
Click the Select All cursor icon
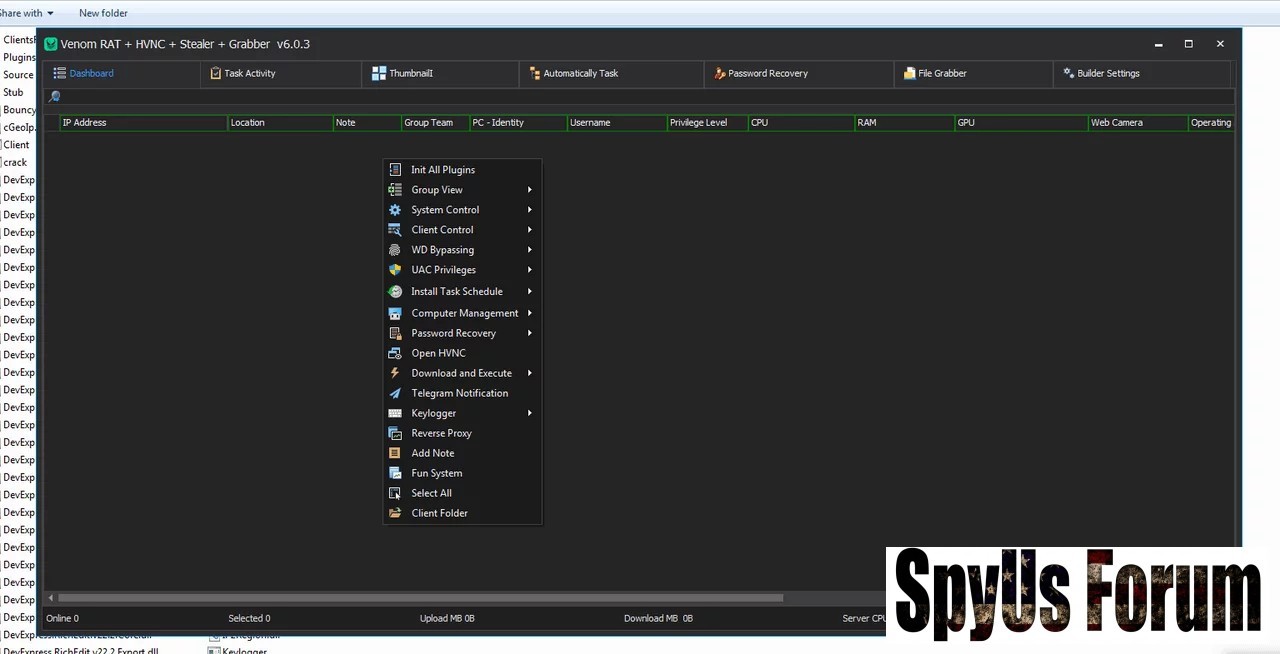[x=395, y=493]
